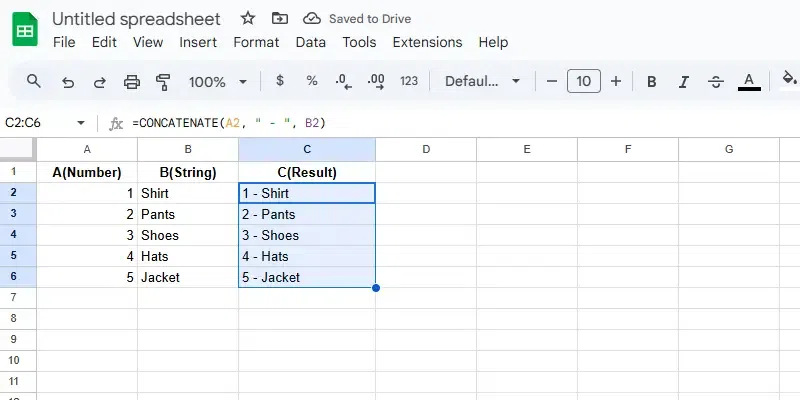Click the search menus magnifier icon
This screenshot has width=800, height=400.
34,82
